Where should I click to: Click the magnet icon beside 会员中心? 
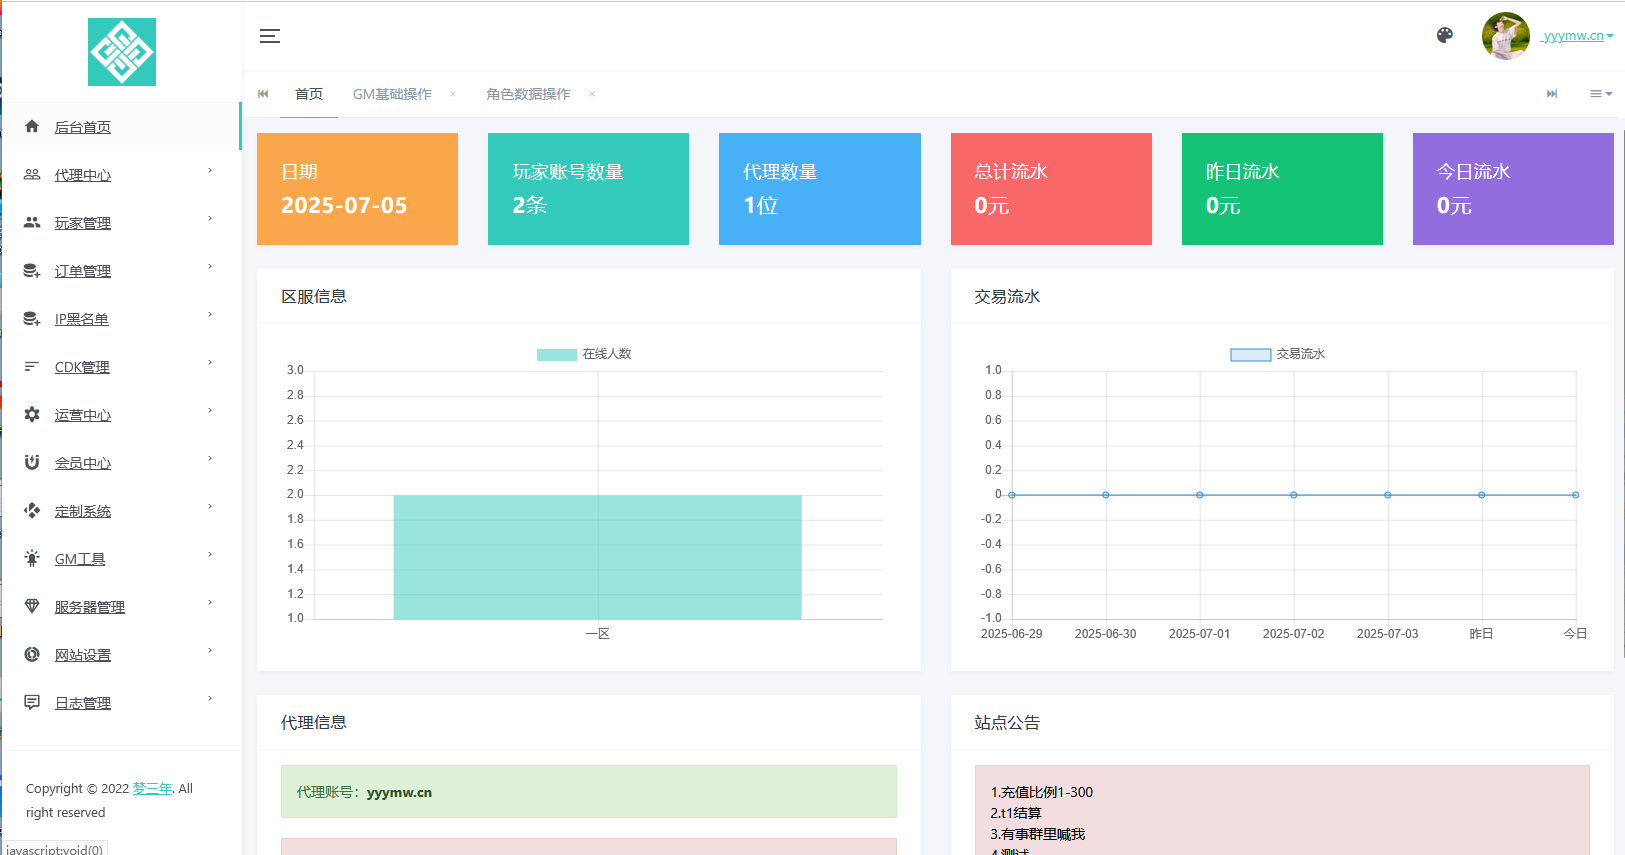[32, 463]
